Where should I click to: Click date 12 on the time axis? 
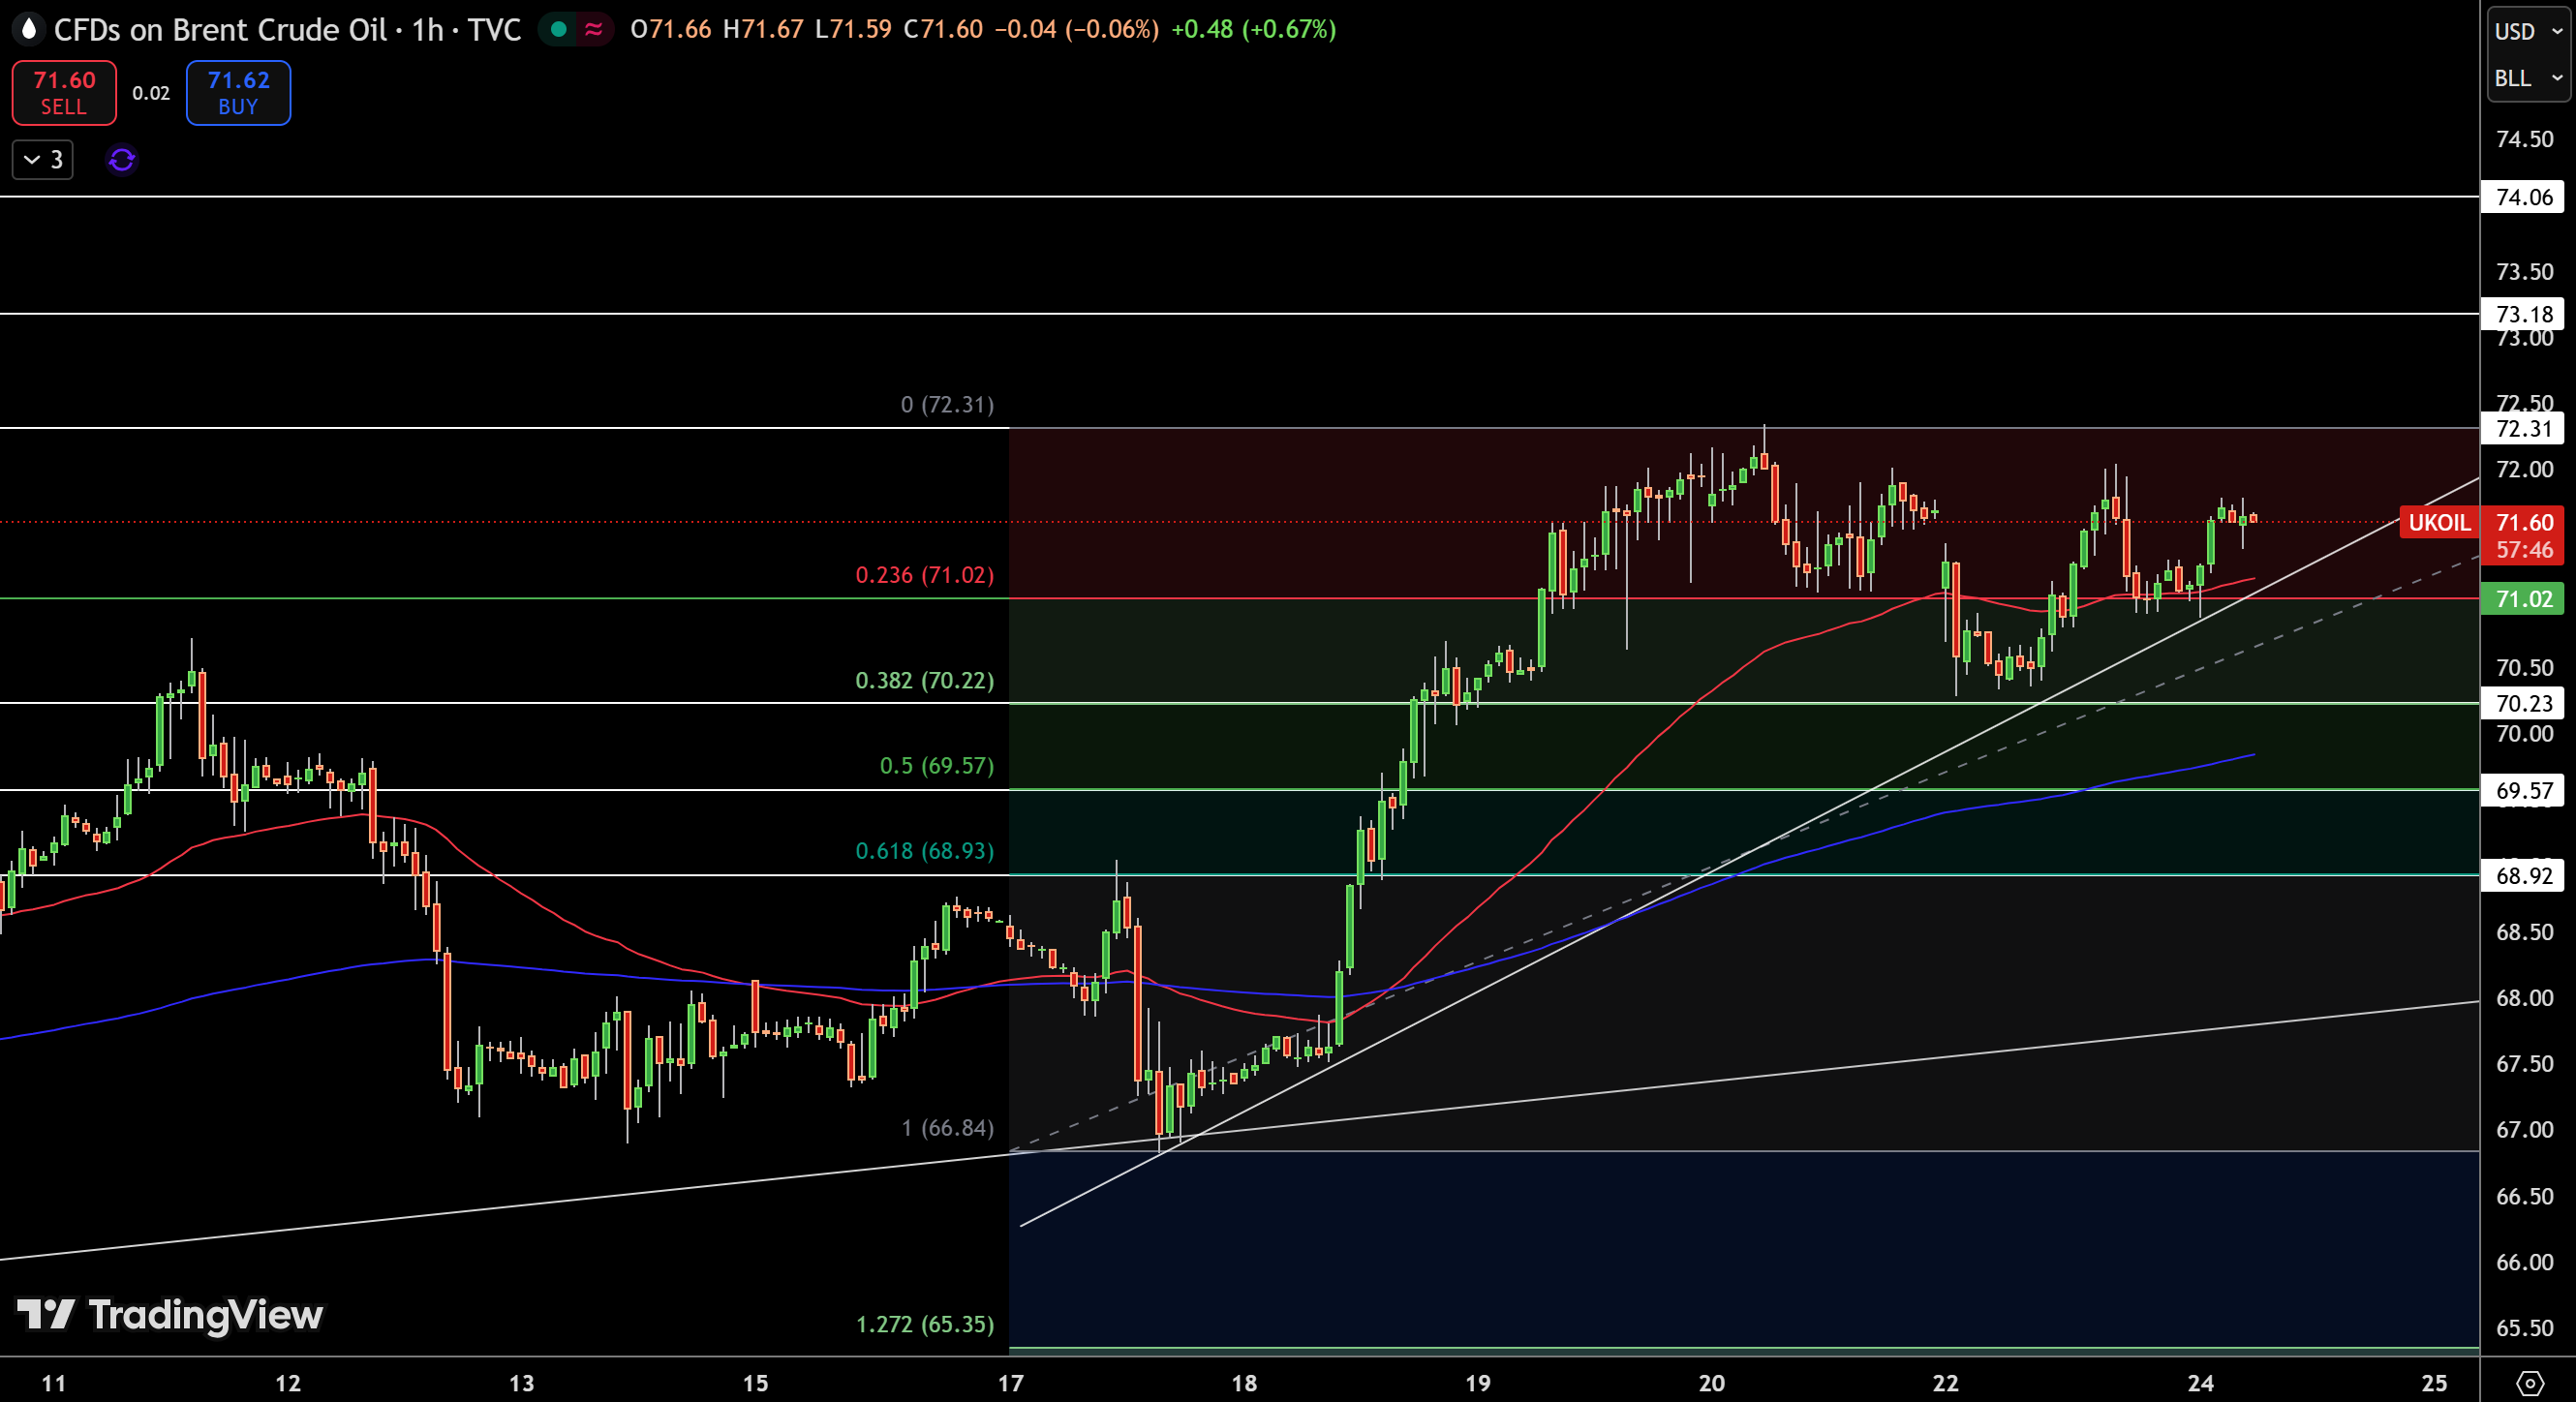click(288, 1383)
